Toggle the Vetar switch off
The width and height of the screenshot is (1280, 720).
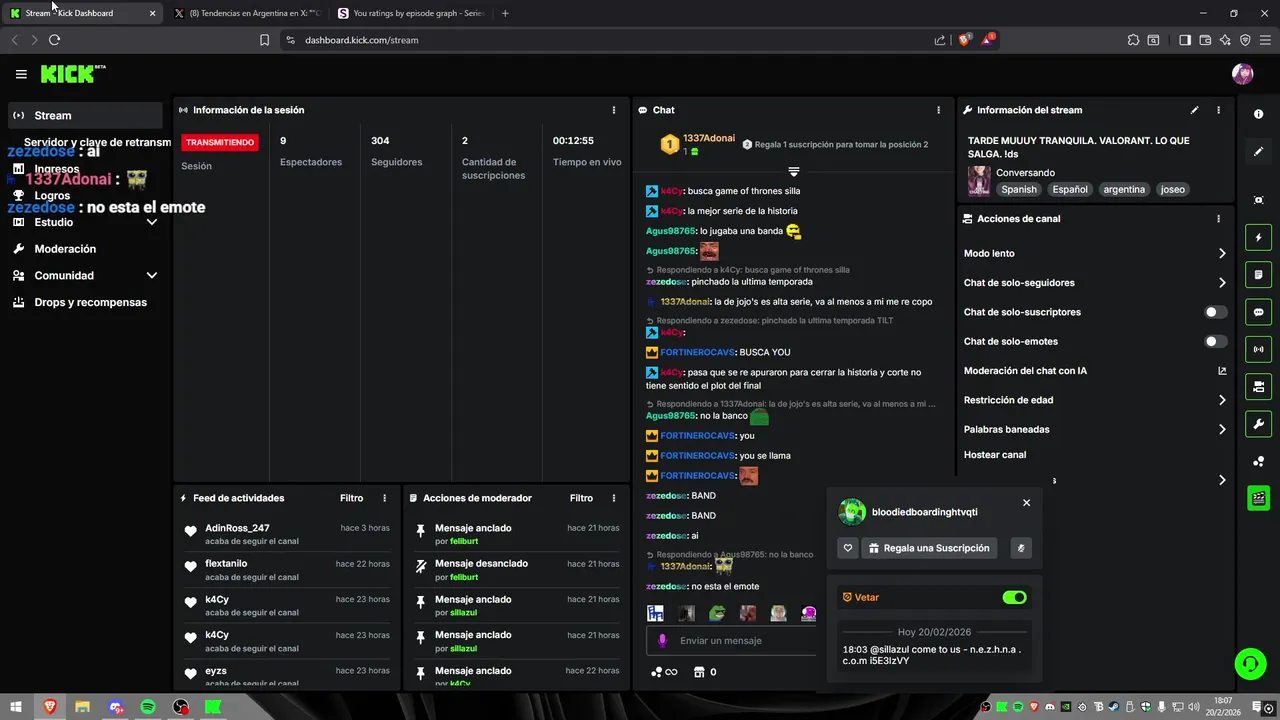tap(1014, 597)
